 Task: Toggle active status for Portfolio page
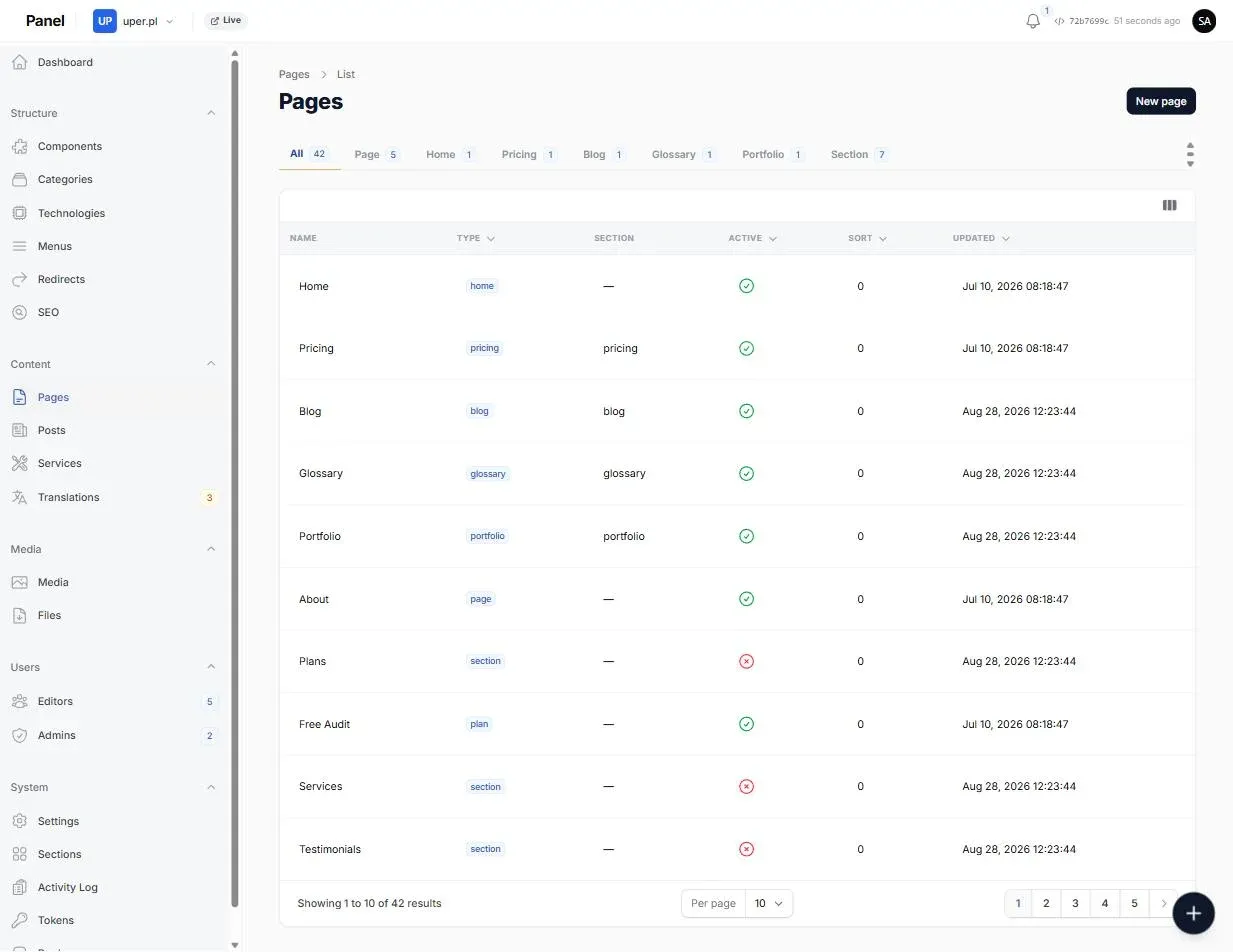point(746,536)
